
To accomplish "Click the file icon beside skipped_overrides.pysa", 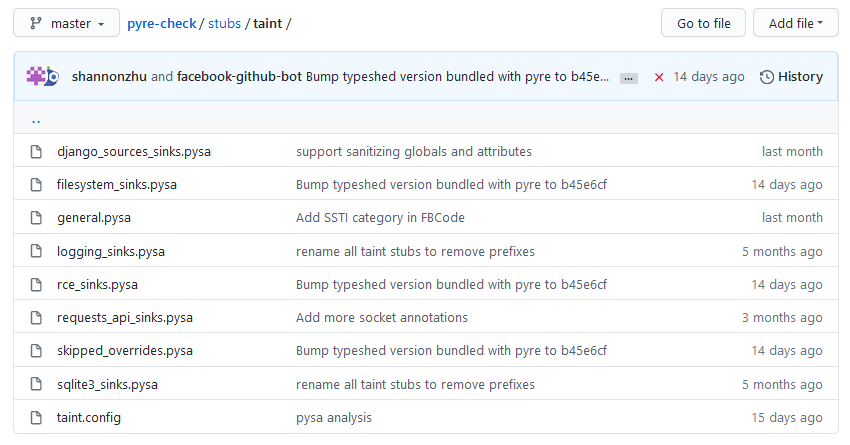I will point(36,351).
